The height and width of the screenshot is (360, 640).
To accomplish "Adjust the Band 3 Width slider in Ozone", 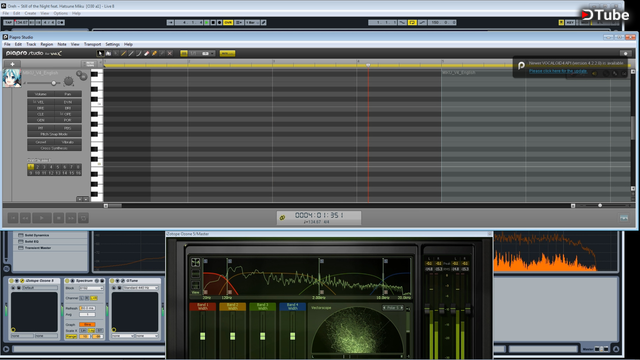I will coord(262,336).
